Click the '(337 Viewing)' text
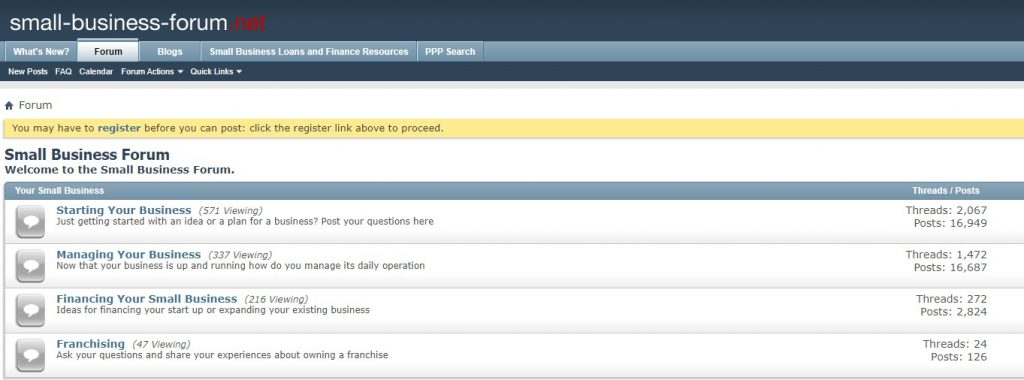The height and width of the screenshot is (380, 1024). click(240, 255)
